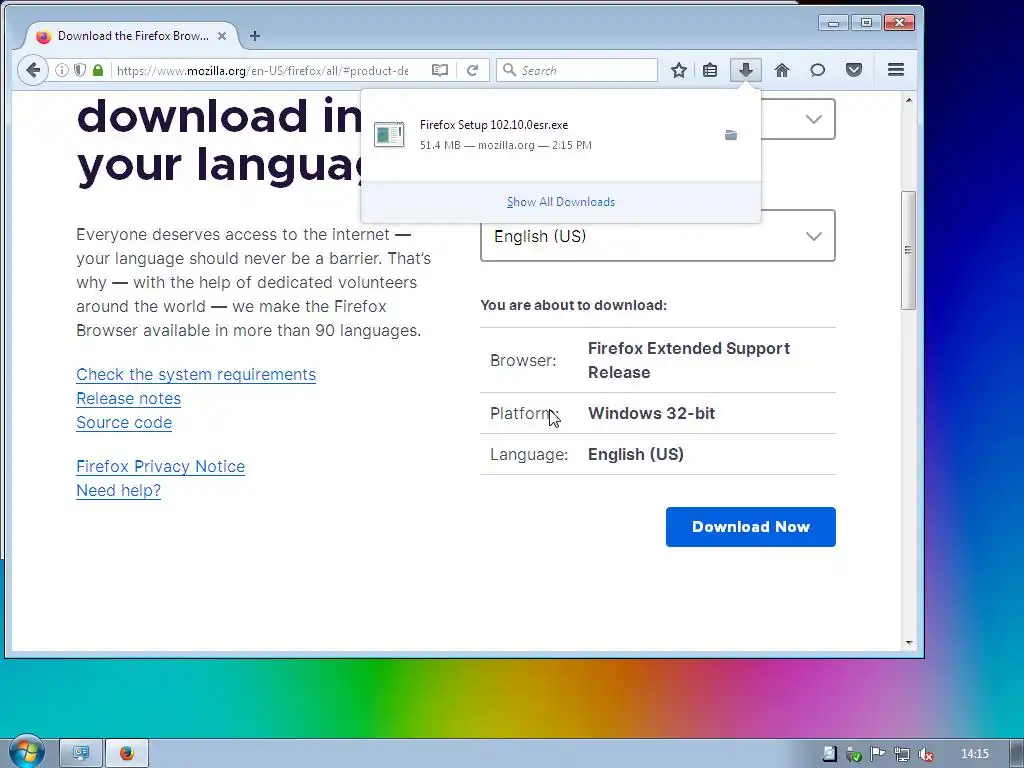This screenshot has height=768, width=1024.
Task: Open the Release notes link
Action: pos(129,398)
